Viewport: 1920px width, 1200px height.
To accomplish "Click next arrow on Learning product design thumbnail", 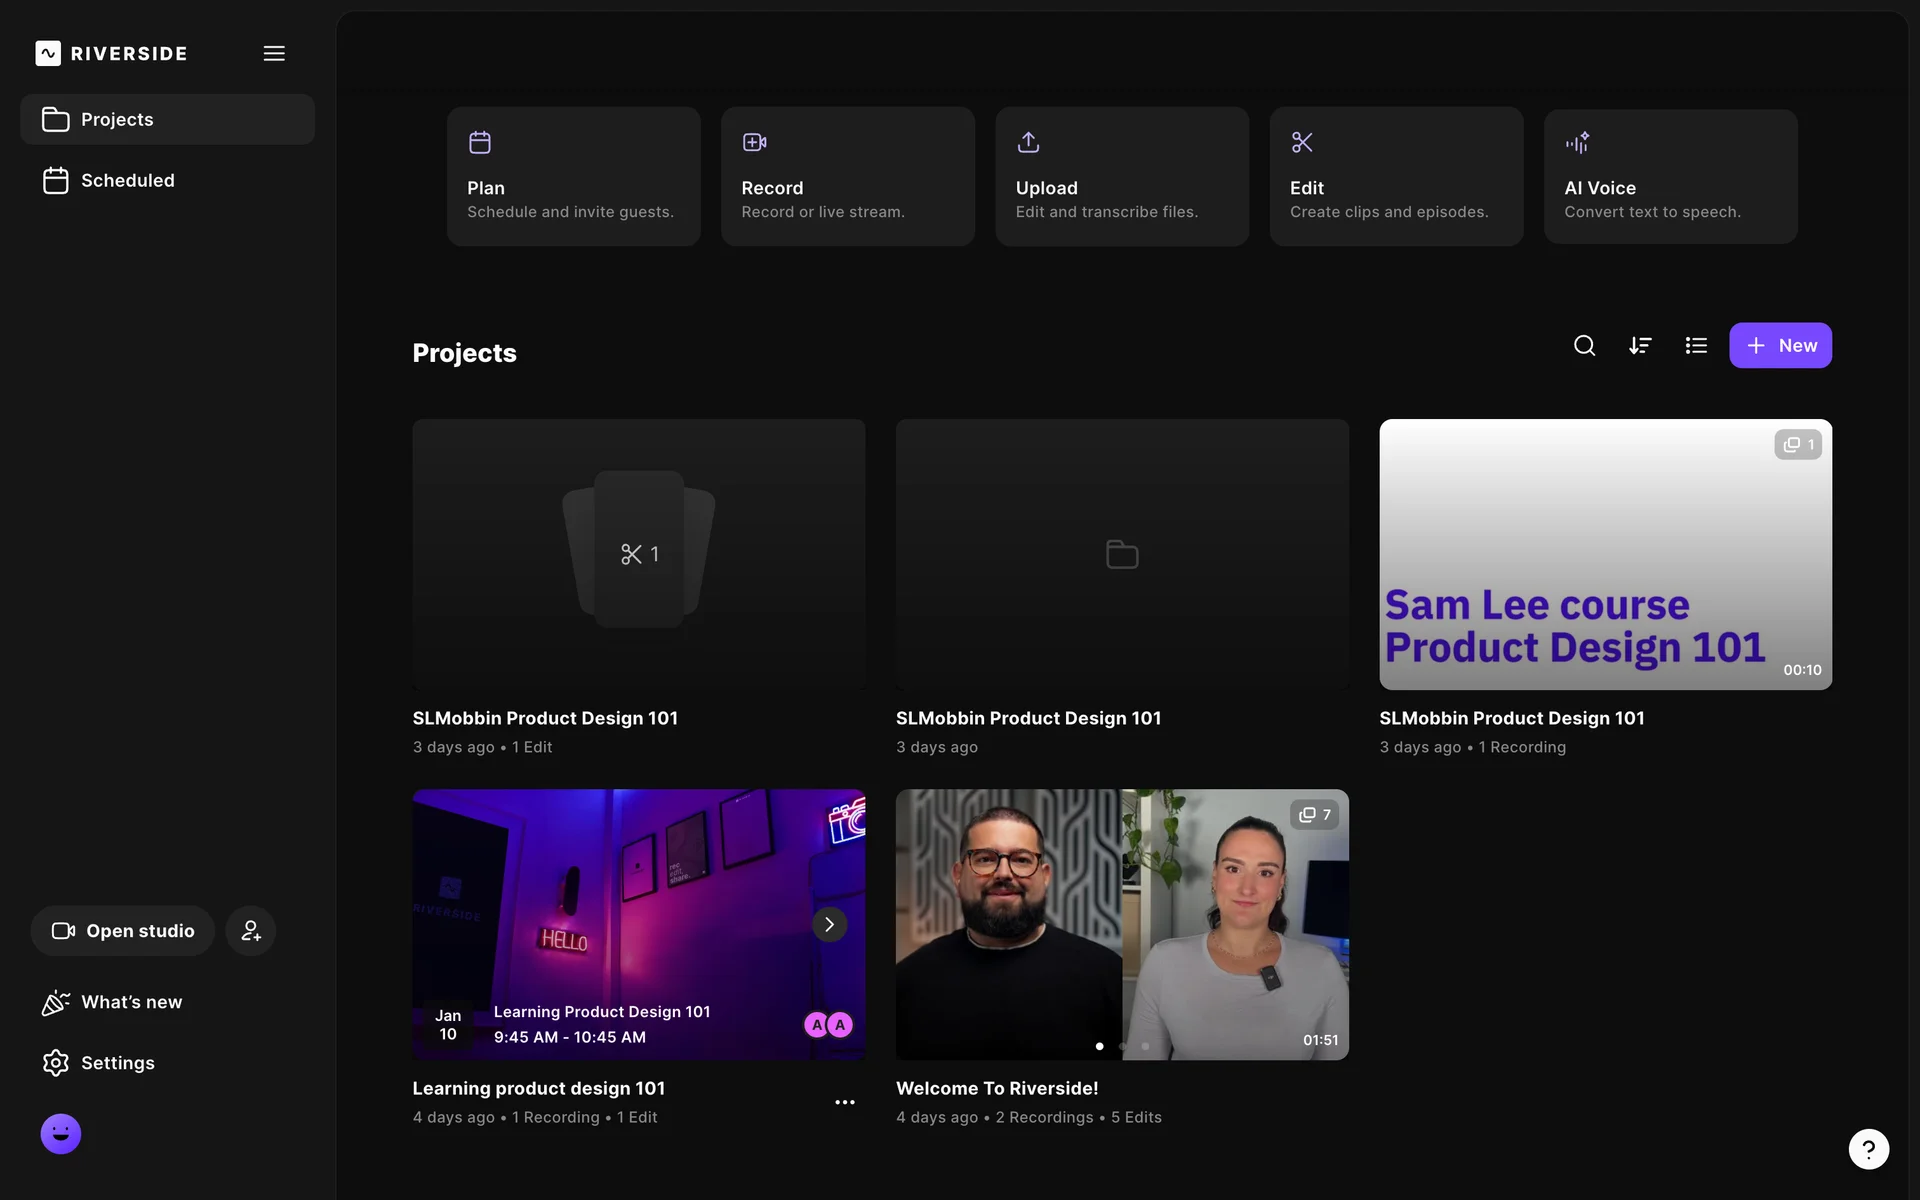I will pyautogui.click(x=829, y=925).
